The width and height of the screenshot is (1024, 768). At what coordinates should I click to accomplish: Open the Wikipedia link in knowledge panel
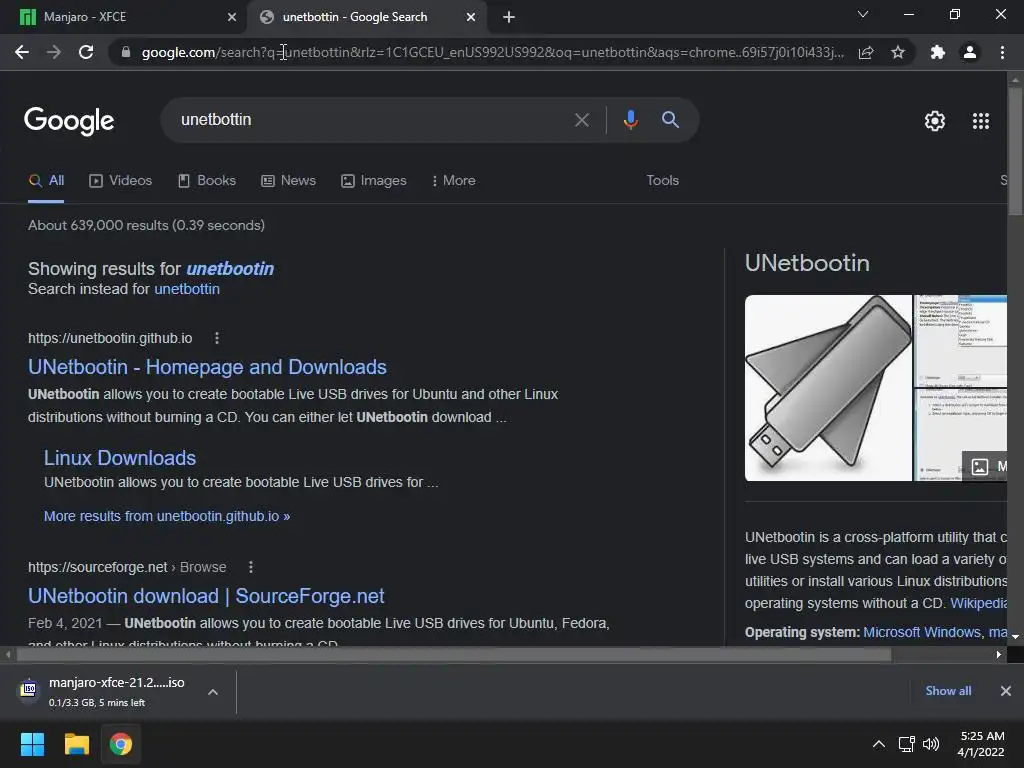(978, 603)
